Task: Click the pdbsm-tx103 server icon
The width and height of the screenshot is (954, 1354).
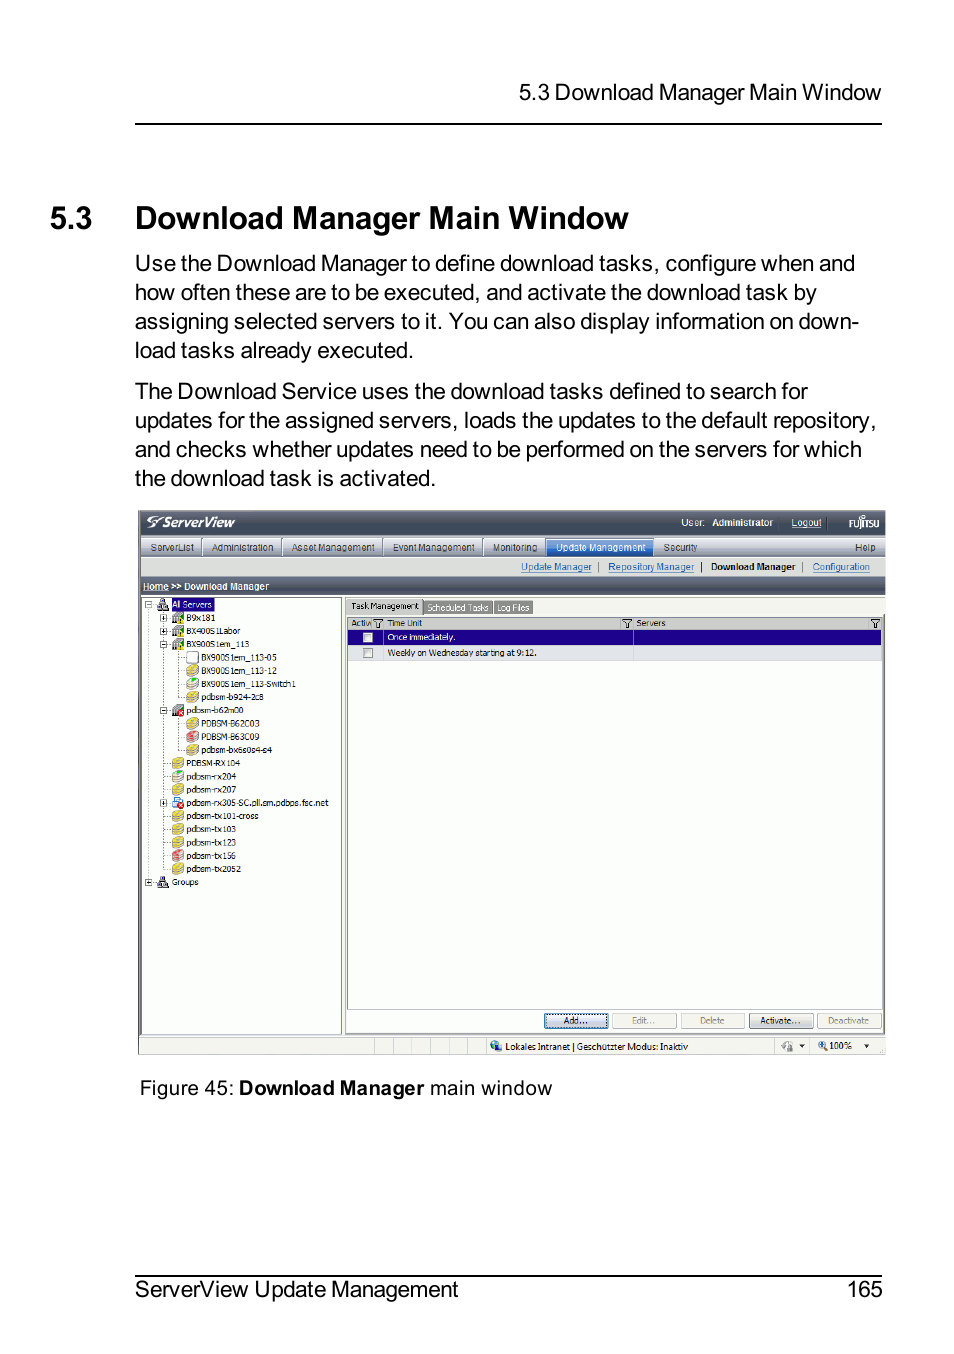Action: click(x=178, y=829)
